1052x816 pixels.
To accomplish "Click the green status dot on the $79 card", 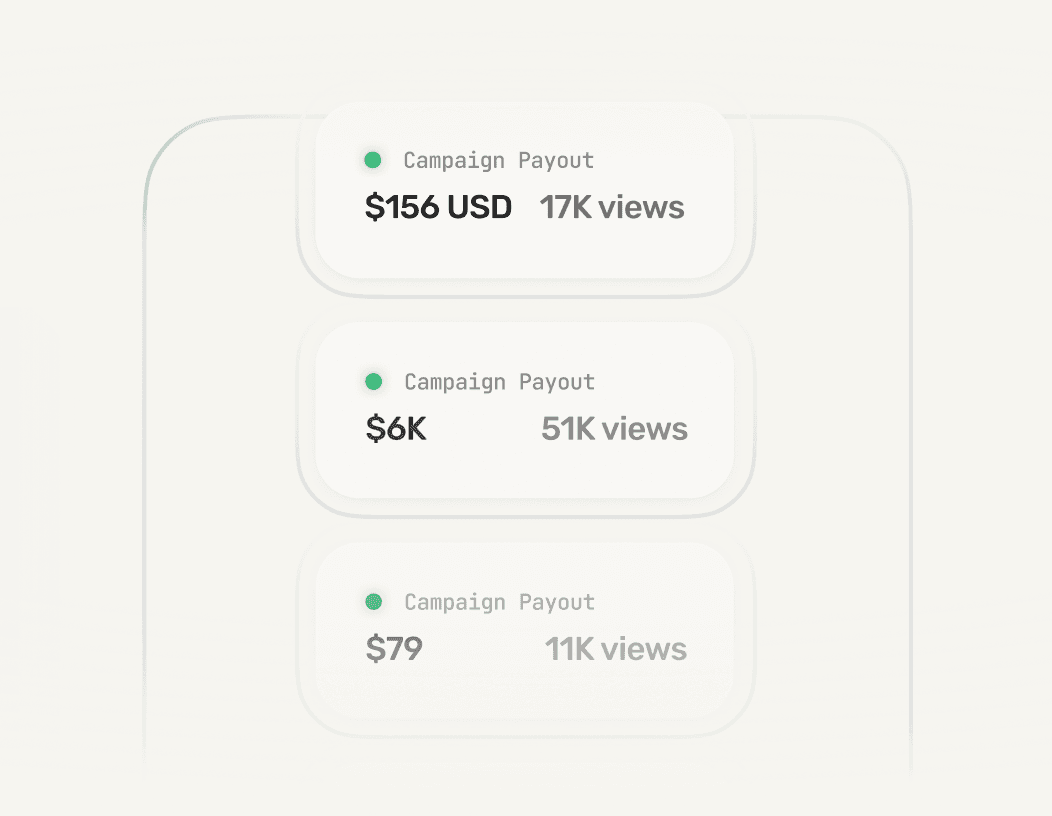I will coord(374,601).
